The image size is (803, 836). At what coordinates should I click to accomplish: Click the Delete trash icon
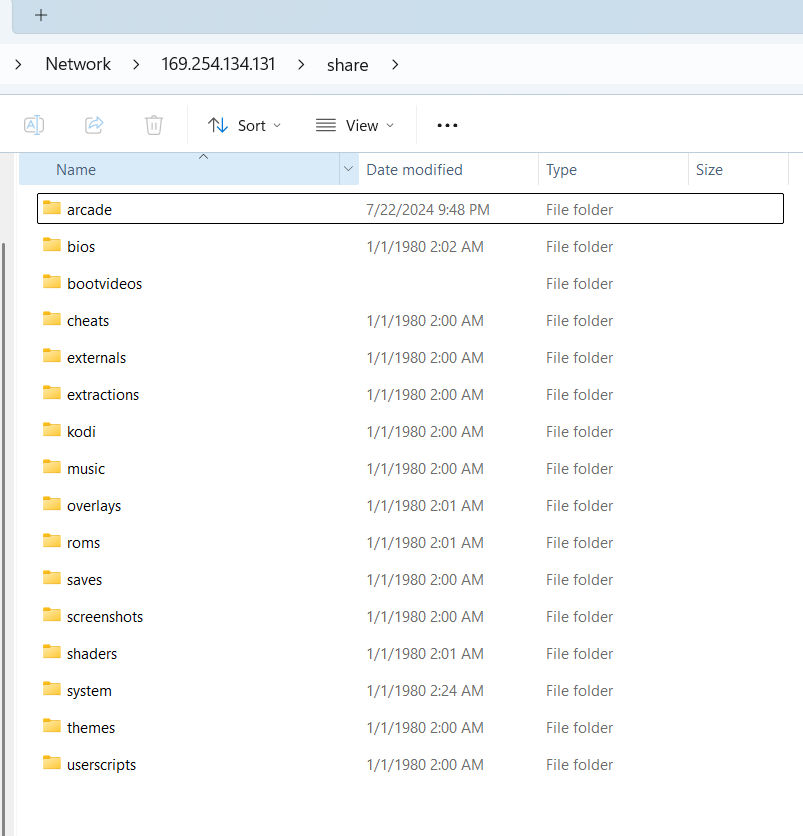pos(153,125)
